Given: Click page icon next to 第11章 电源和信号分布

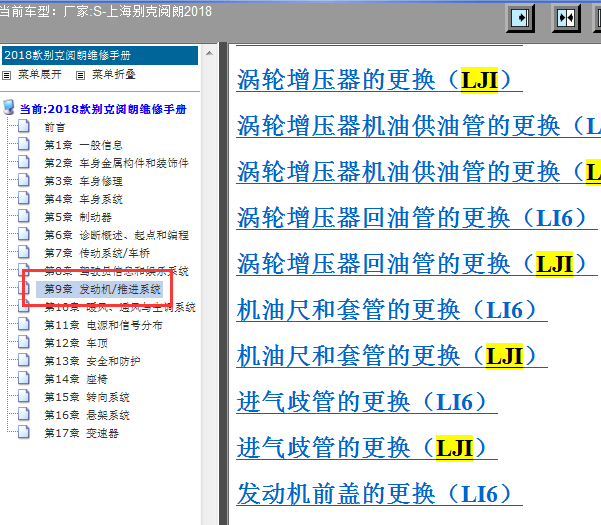Looking at the screenshot, I should (x=24, y=324).
